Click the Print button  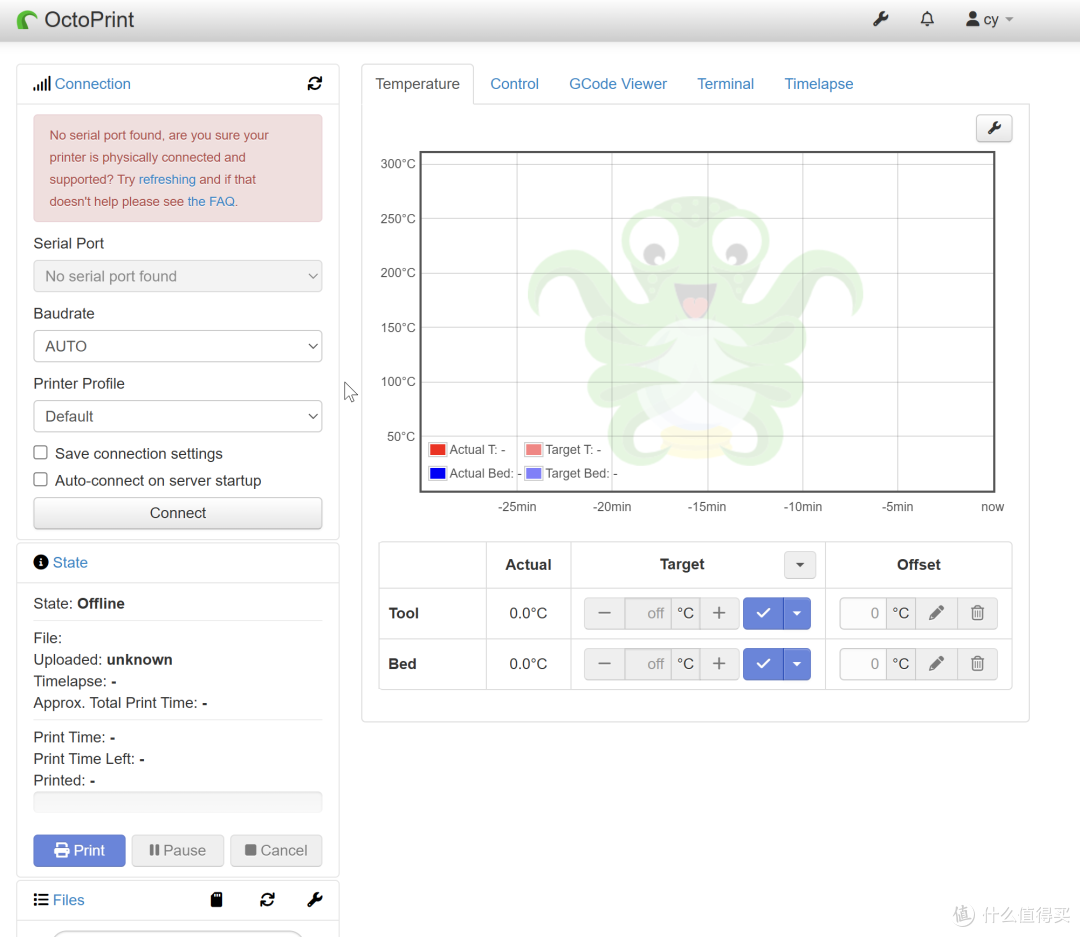tap(79, 850)
